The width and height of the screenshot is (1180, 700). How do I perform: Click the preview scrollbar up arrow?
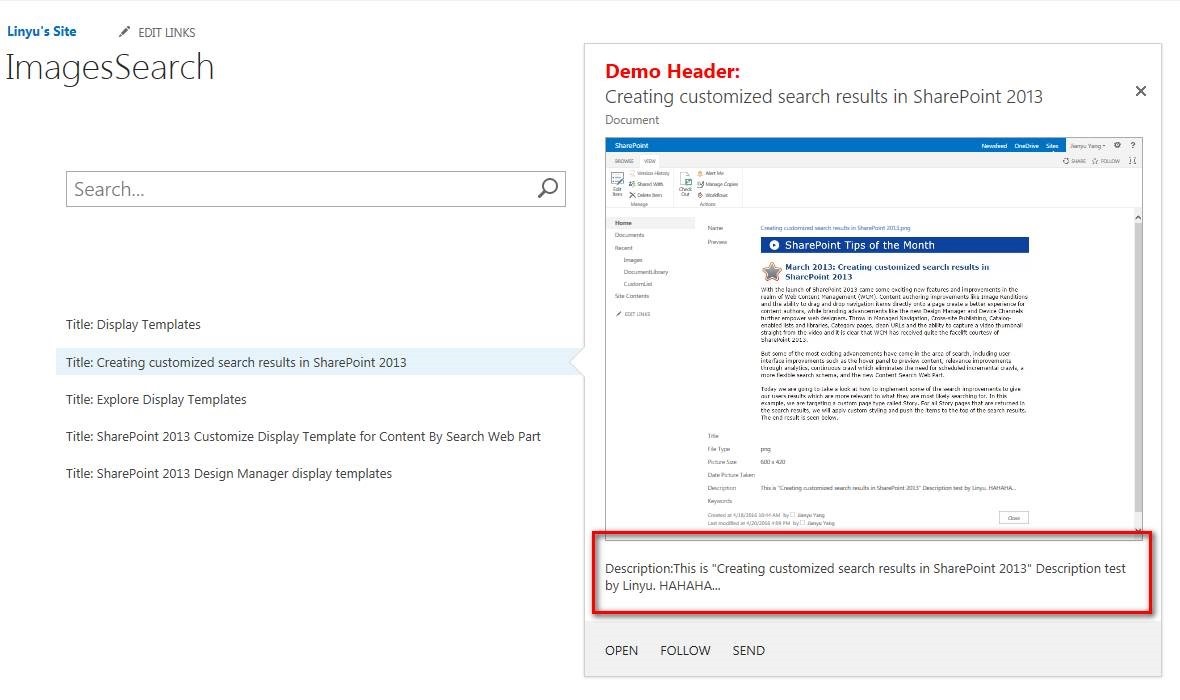point(1138,218)
